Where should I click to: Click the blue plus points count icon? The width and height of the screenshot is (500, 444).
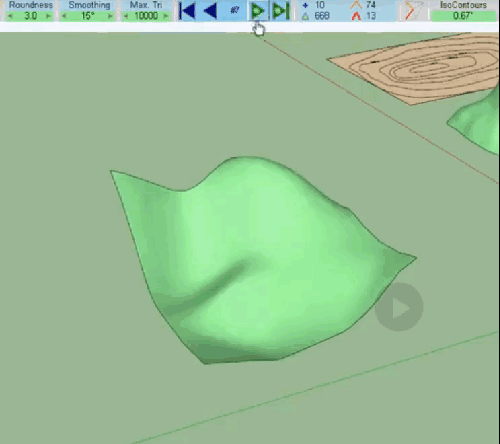point(305,5)
